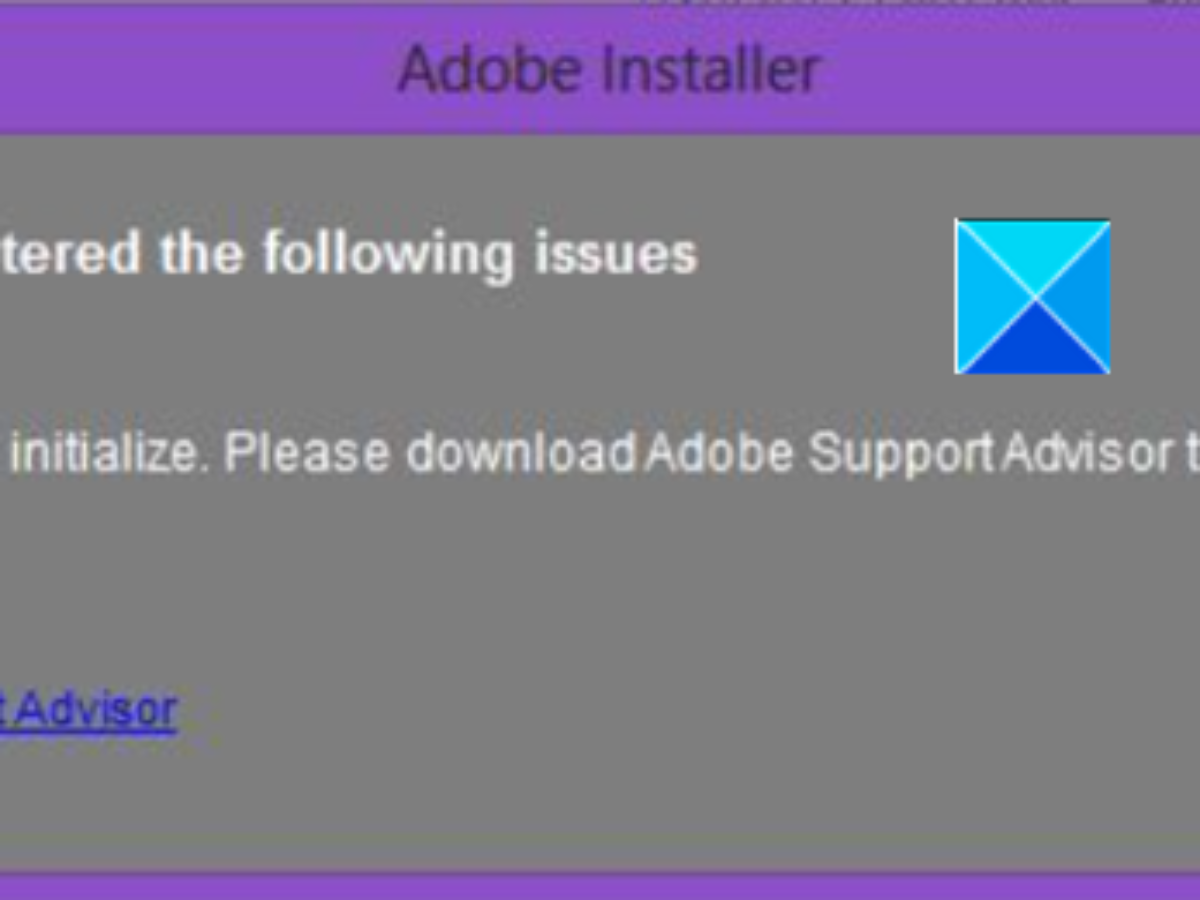
Task: Click the partial "tered" text in the heading
Action: [70, 254]
